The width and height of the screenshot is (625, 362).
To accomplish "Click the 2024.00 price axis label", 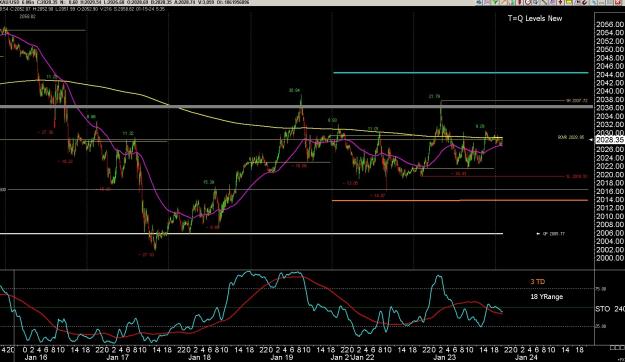I will [610, 158].
